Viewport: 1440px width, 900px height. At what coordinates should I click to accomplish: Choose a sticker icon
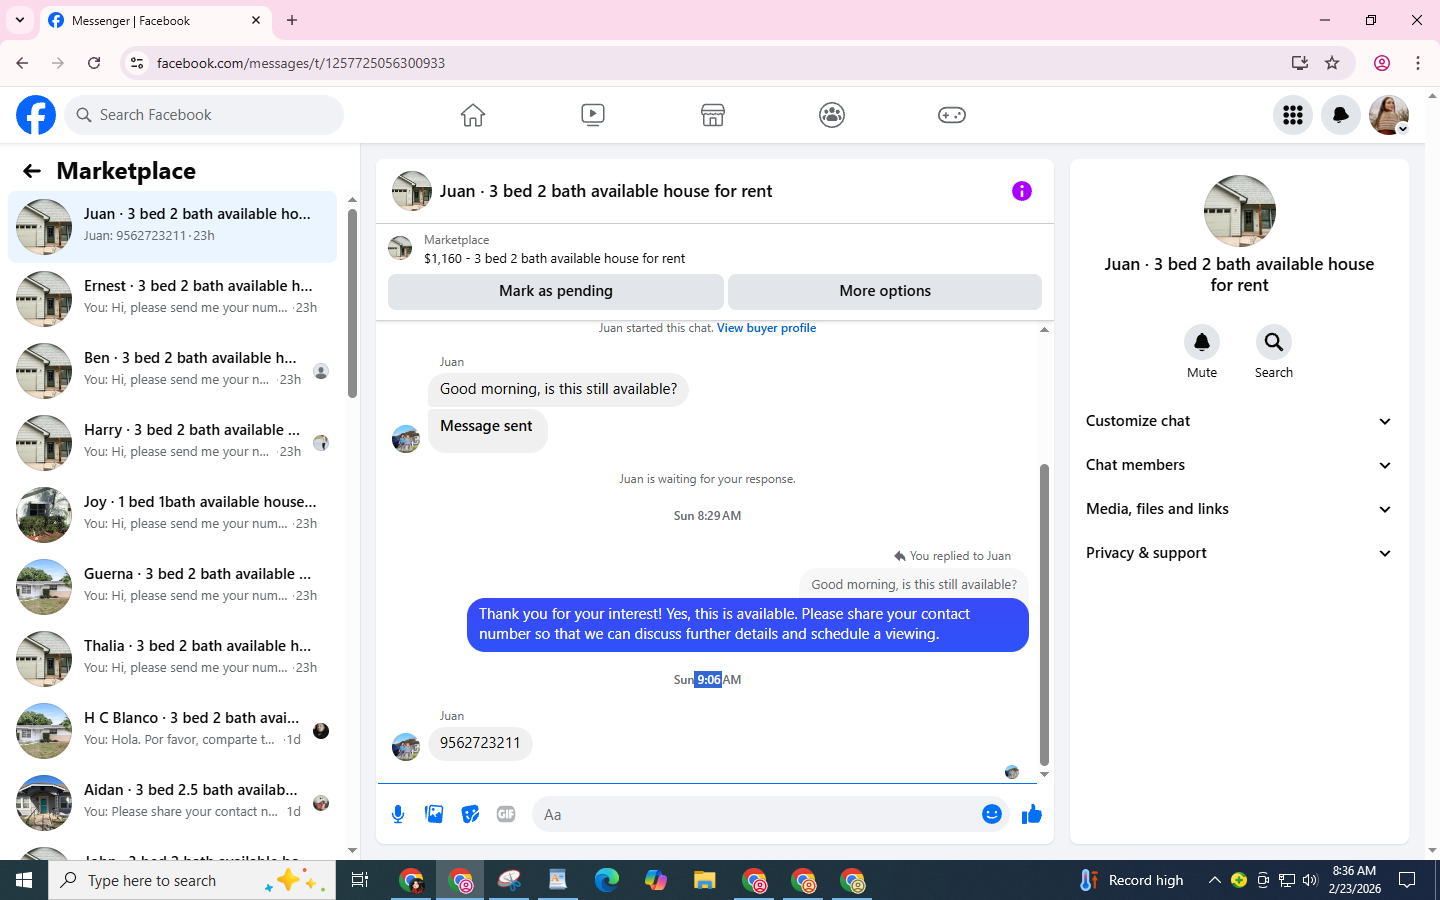(470, 814)
